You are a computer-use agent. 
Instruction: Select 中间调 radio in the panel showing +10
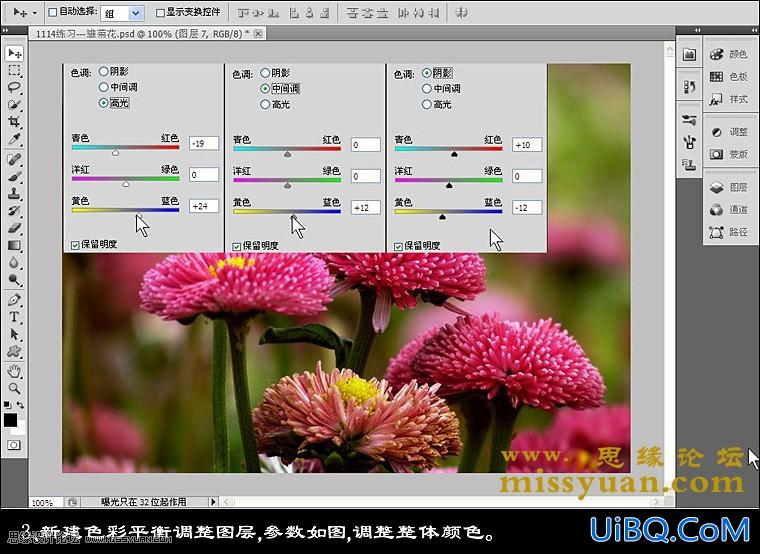(x=427, y=89)
